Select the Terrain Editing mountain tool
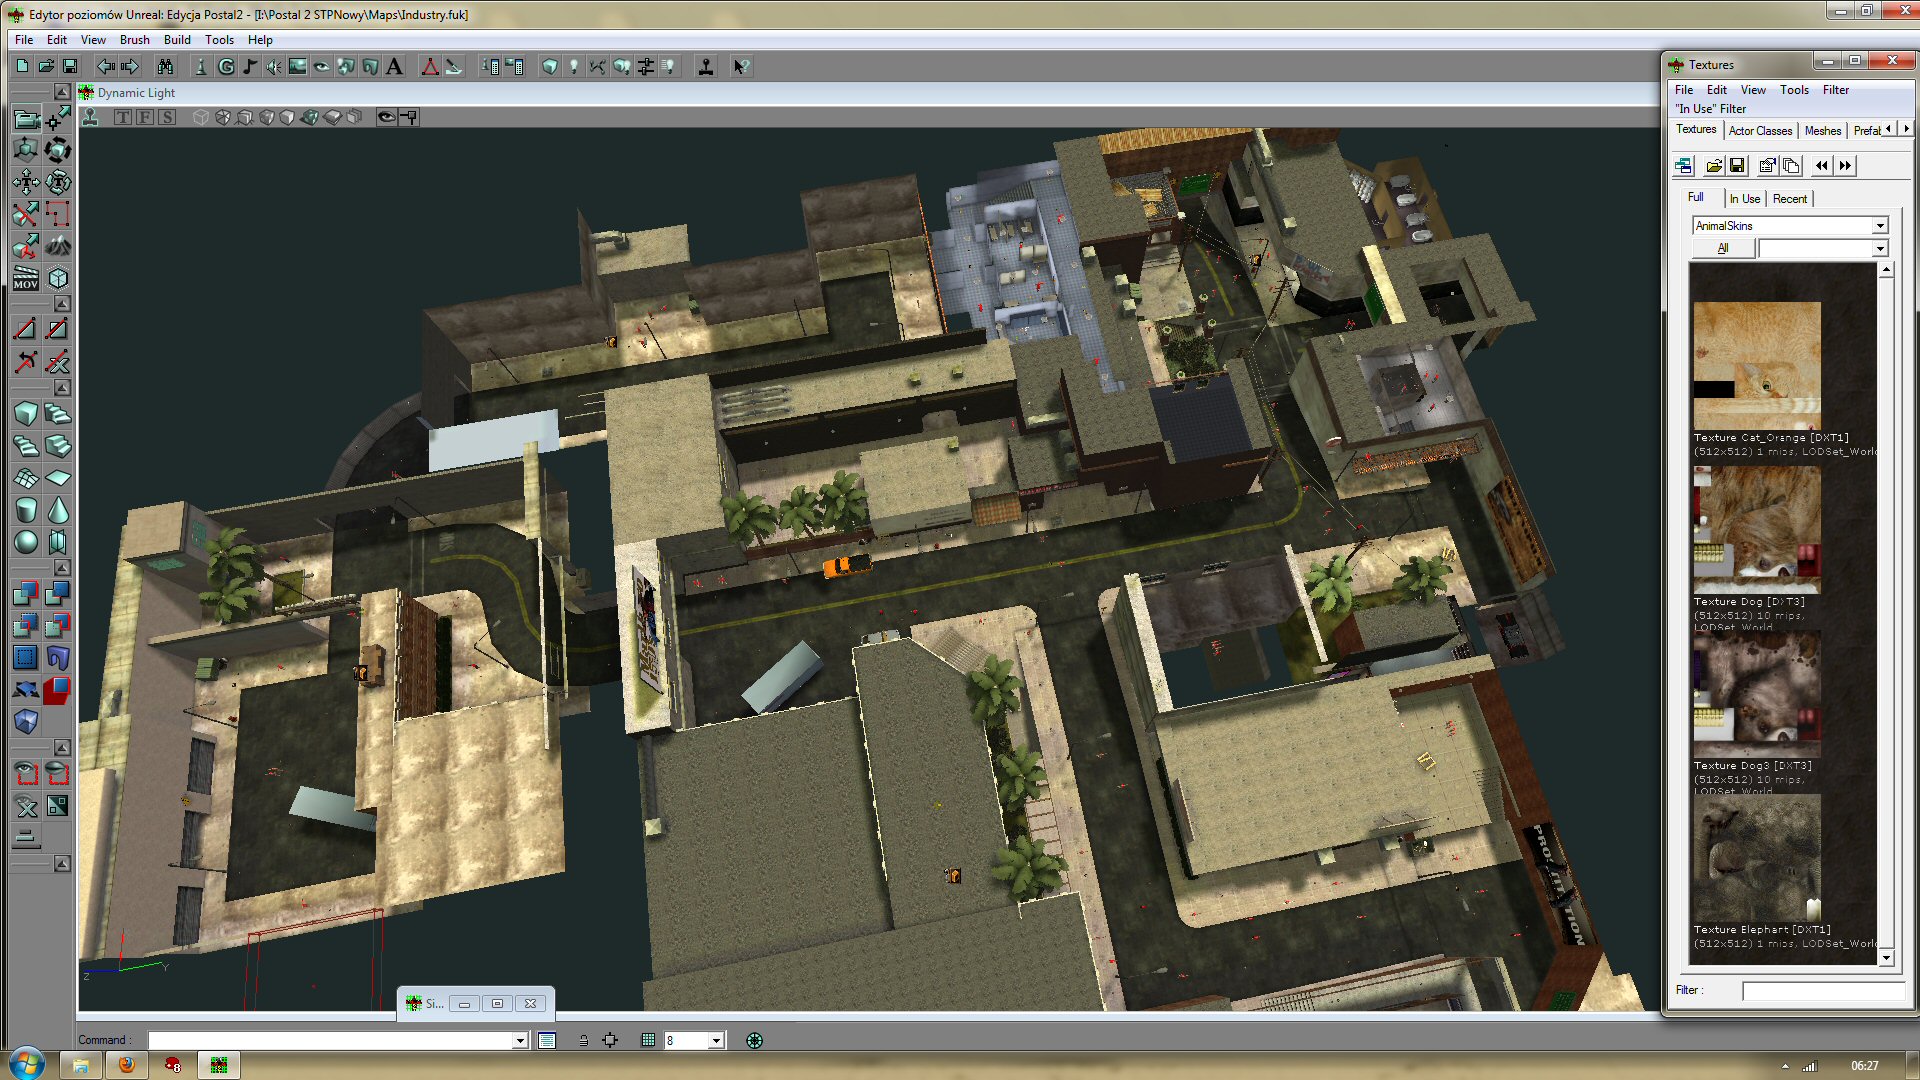Screen dimensions: 1920x1080 pyautogui.click(x=58, y=245)
